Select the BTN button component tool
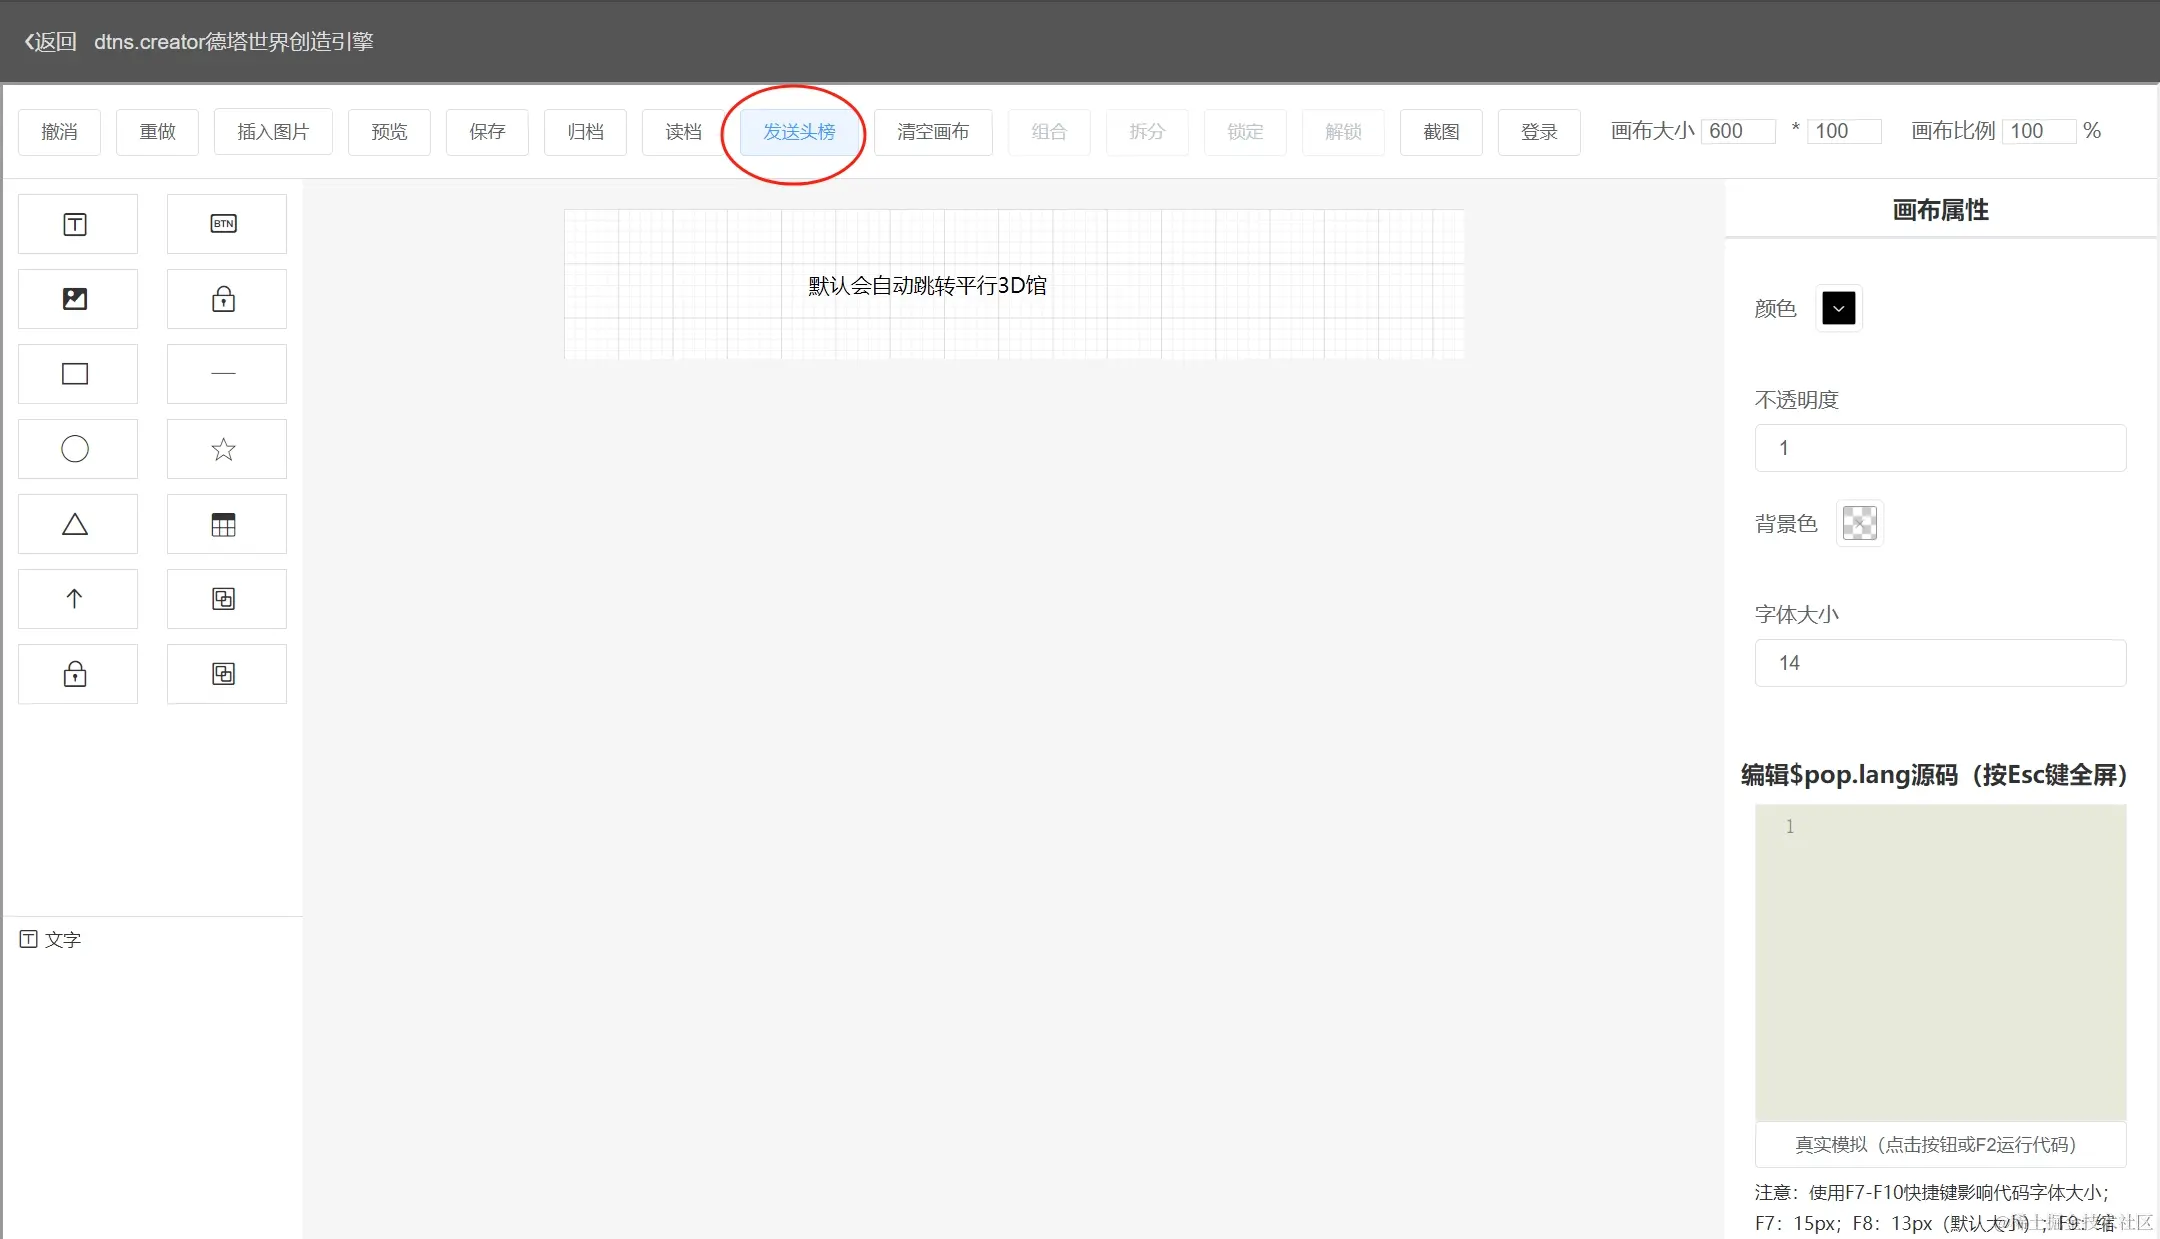This screenshot has width=2160, height=1239. click(x=225, y=224)
